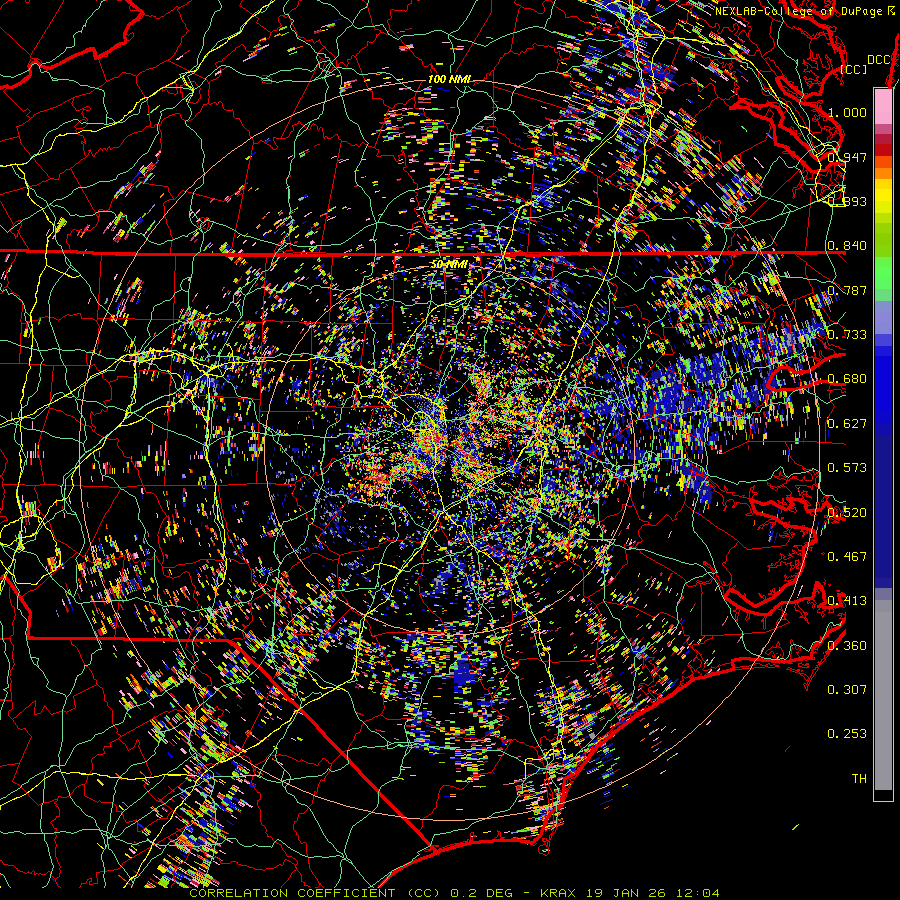Click the 1.000 value on the color scale
Image resolution: width=900 pixels, height=900 pixels.
[847, 112]
